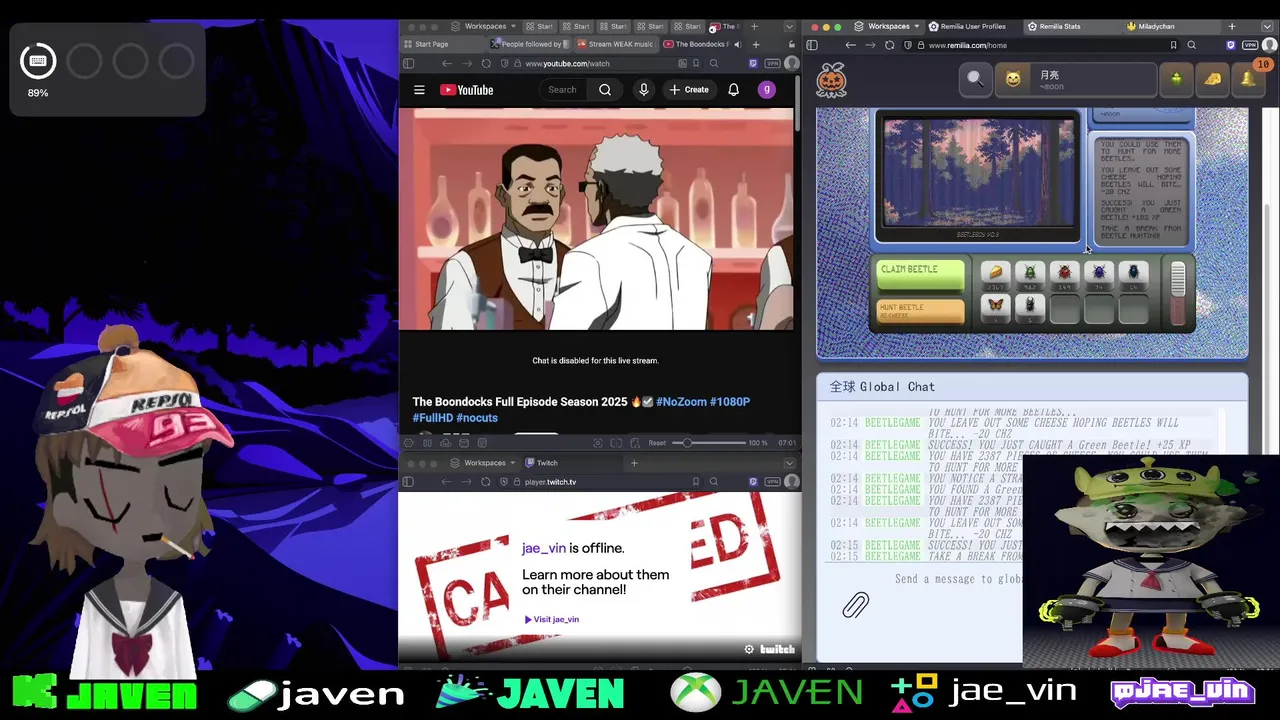Click the YouTube magnifier search button
This screenshot has height=720, width=1280.
605,90
